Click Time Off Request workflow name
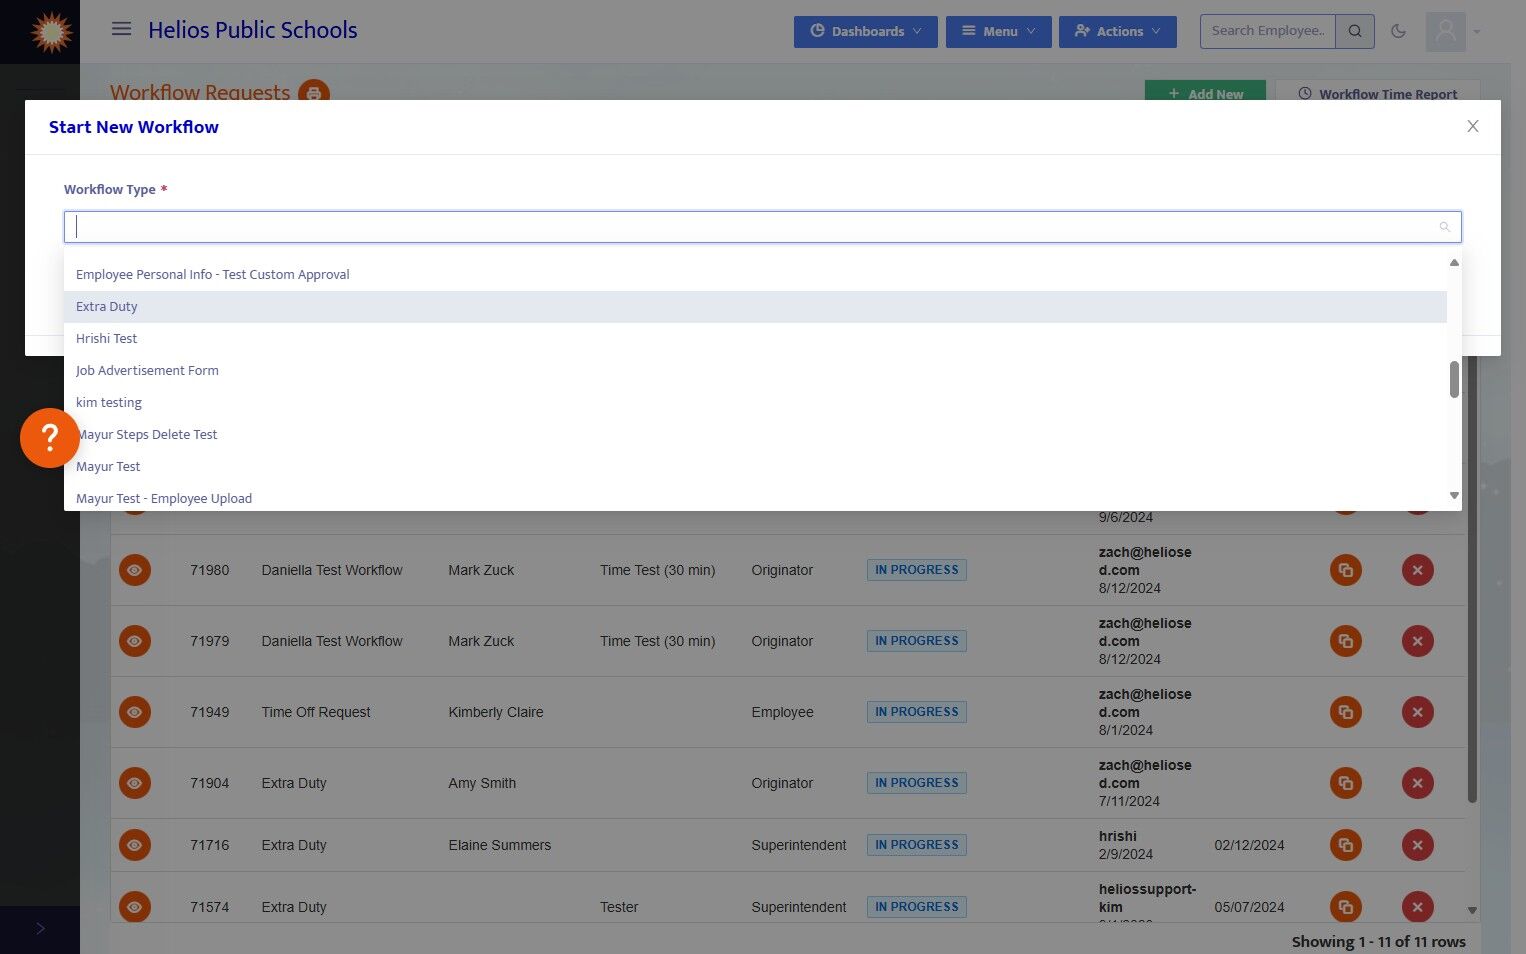The image size is (1526, 954). click(x=316, y=712)
